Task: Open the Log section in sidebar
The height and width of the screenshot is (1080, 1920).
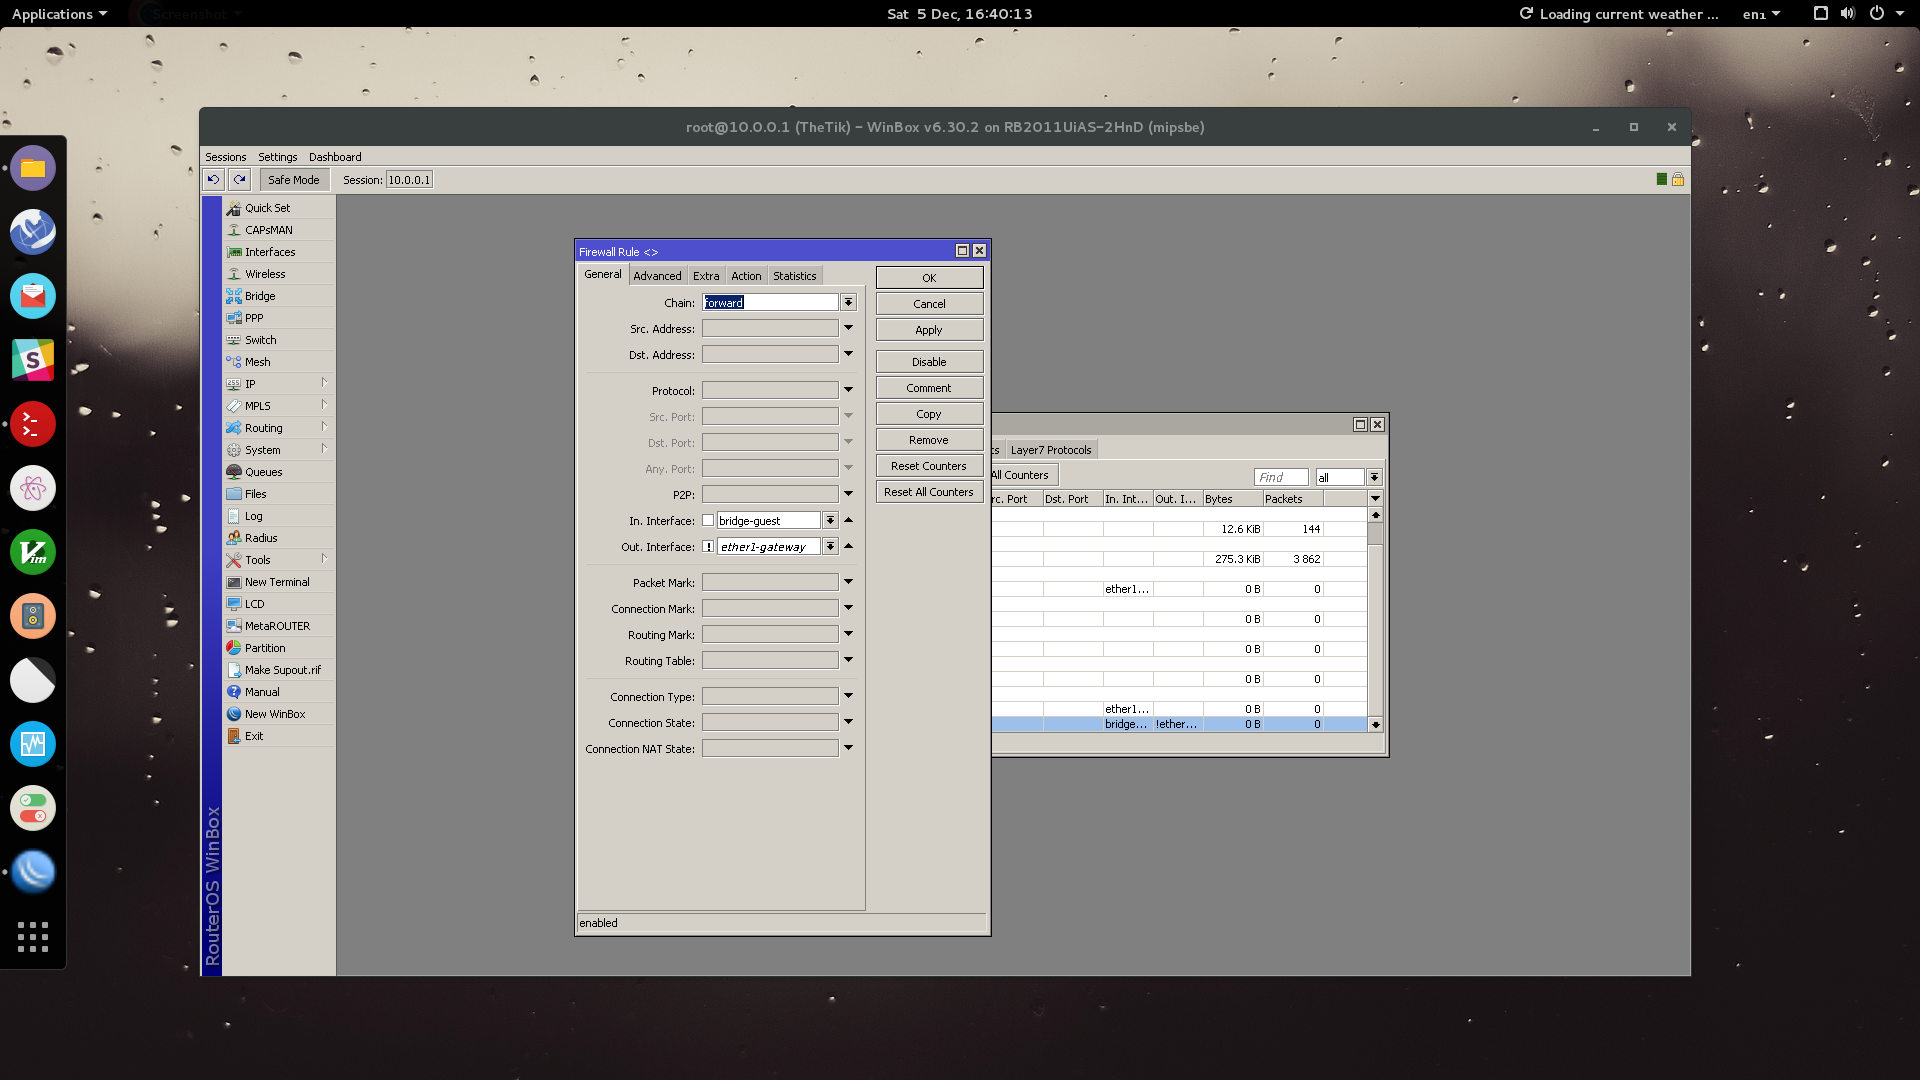Action: 252,514
